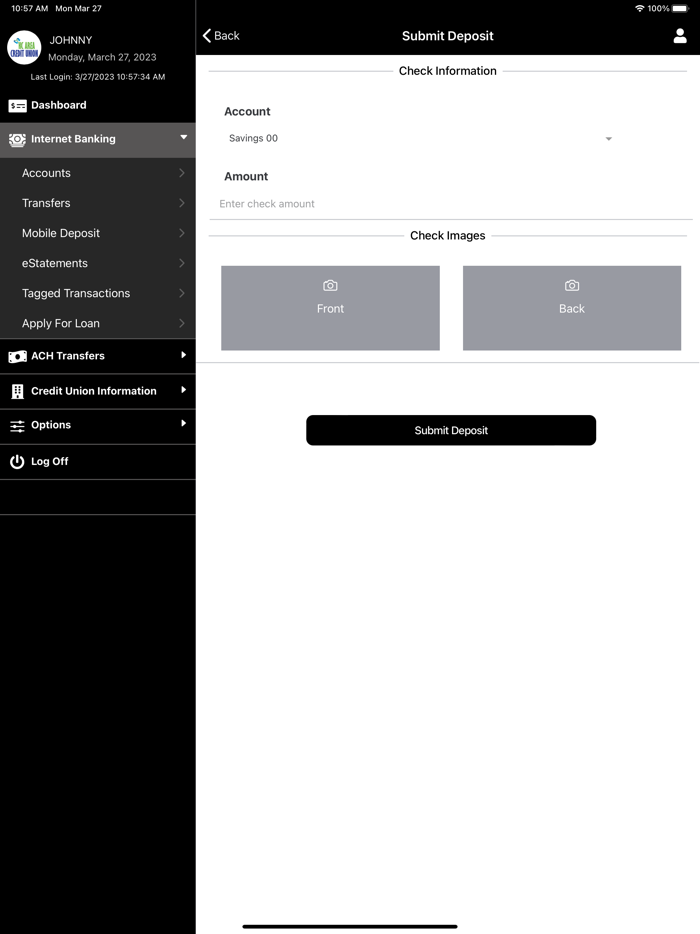Click the chevron next to Tagged Transactions
Viewport: 700px width, 934px height.
click(182, 294)
